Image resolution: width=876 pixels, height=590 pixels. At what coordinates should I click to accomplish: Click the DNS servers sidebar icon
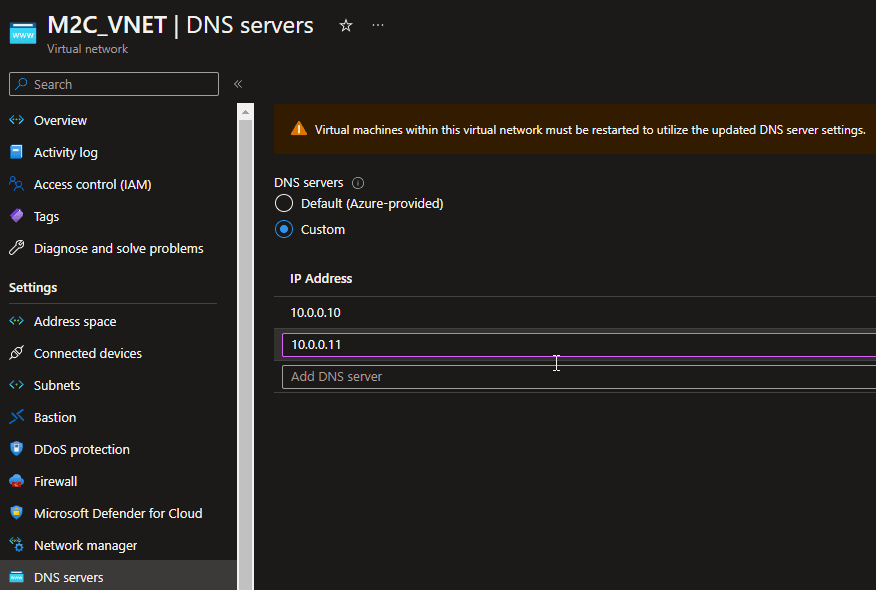click(17, 577)
